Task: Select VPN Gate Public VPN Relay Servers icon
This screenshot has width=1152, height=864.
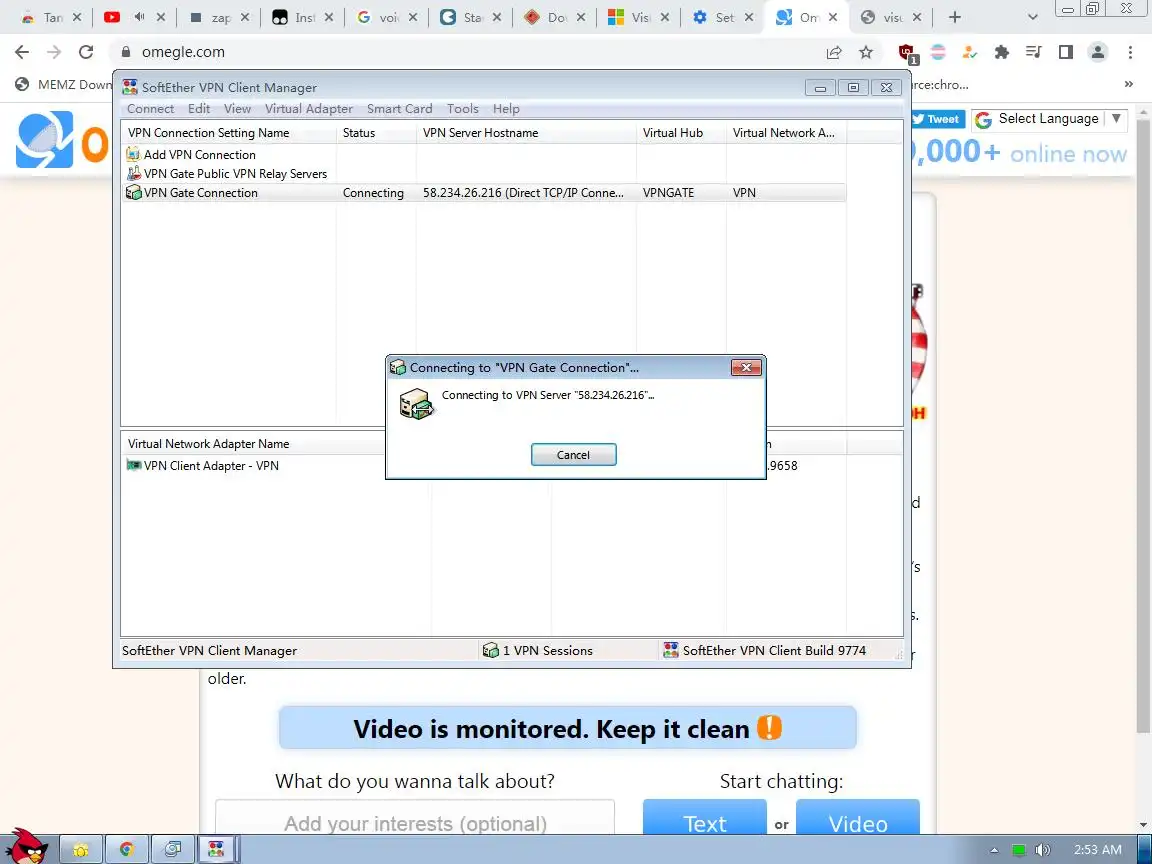Action: (x=133, y=173)
